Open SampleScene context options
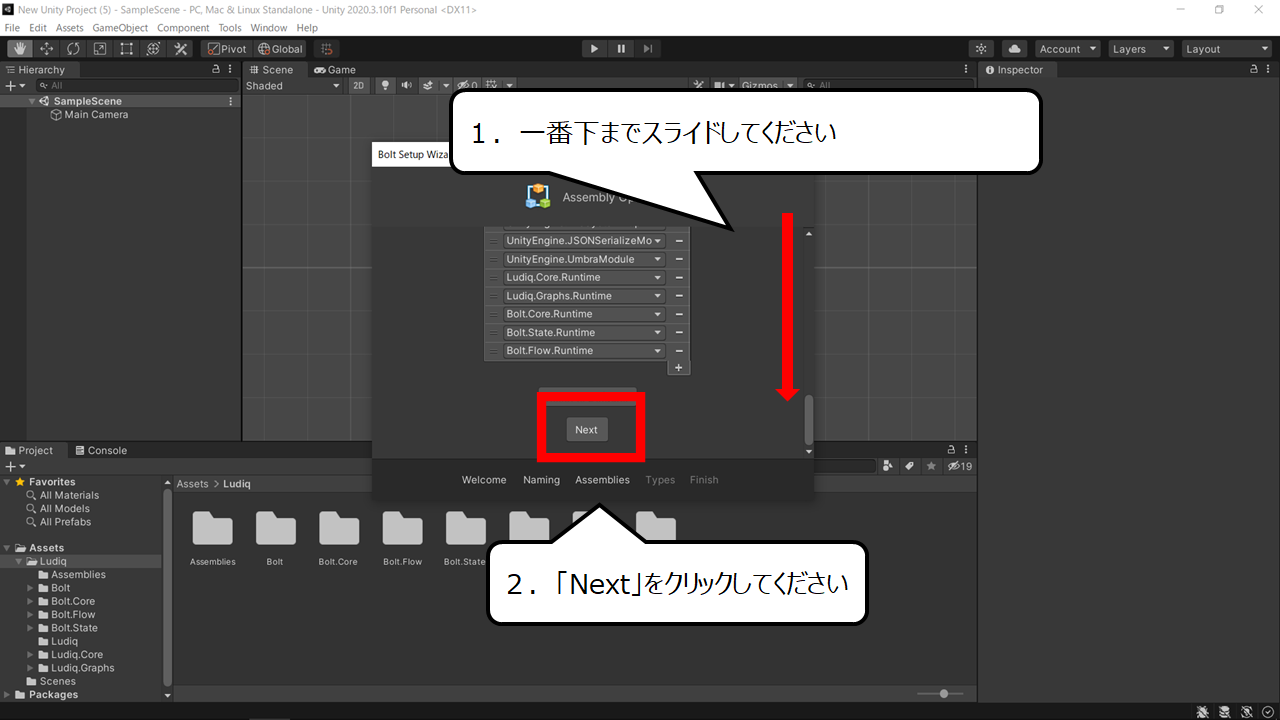Screen dimensions: 1280x720 click(231, 101)
